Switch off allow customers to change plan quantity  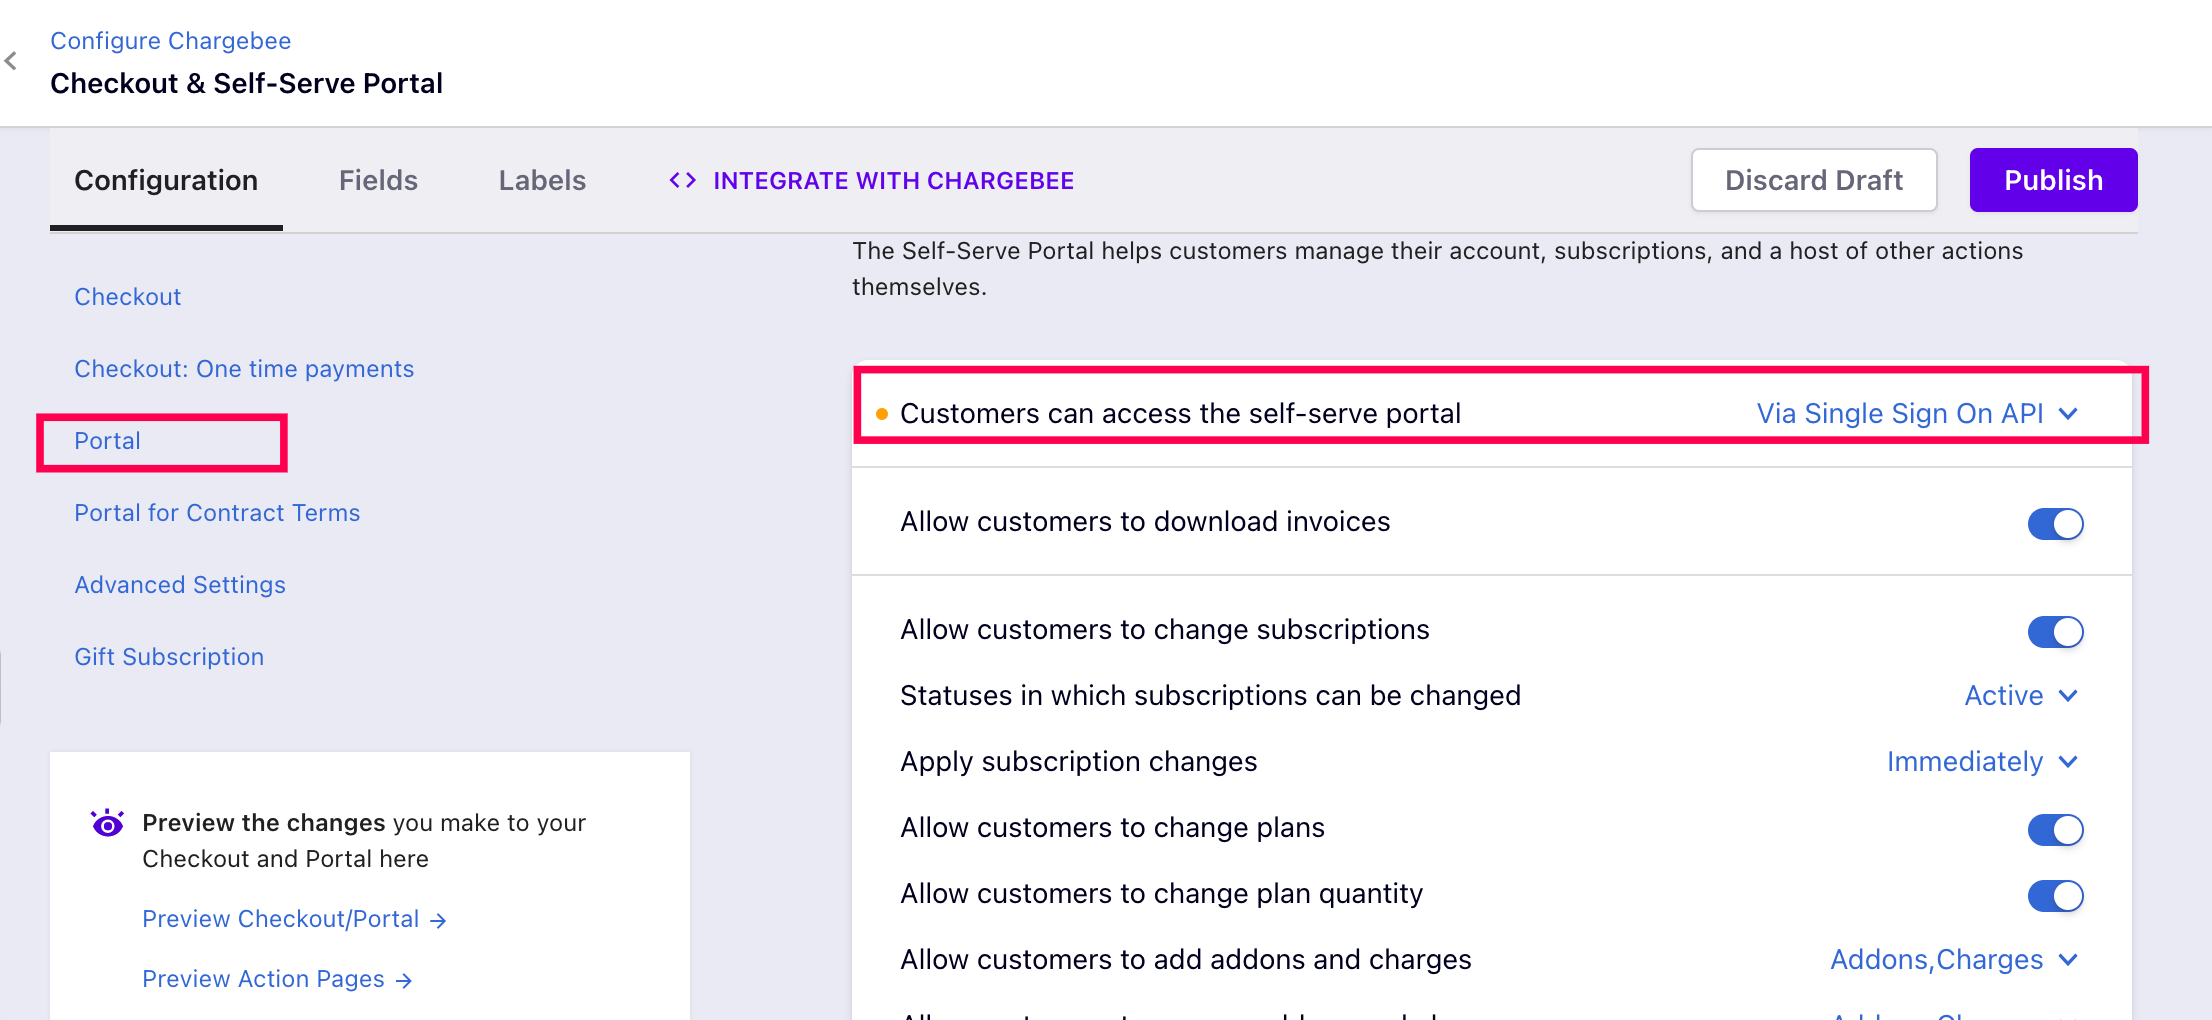point(2055,895)
